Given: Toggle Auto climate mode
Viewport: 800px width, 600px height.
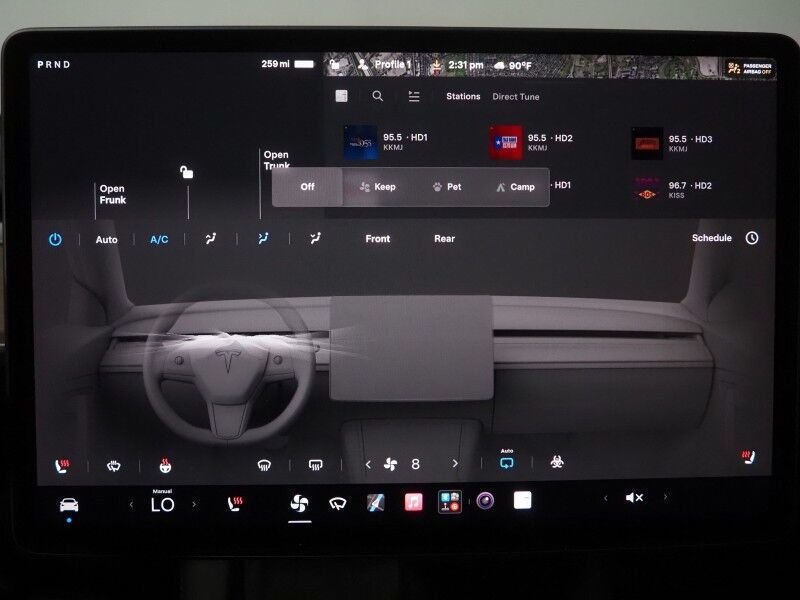Looking at the screenshot, I should click(107, 239).
